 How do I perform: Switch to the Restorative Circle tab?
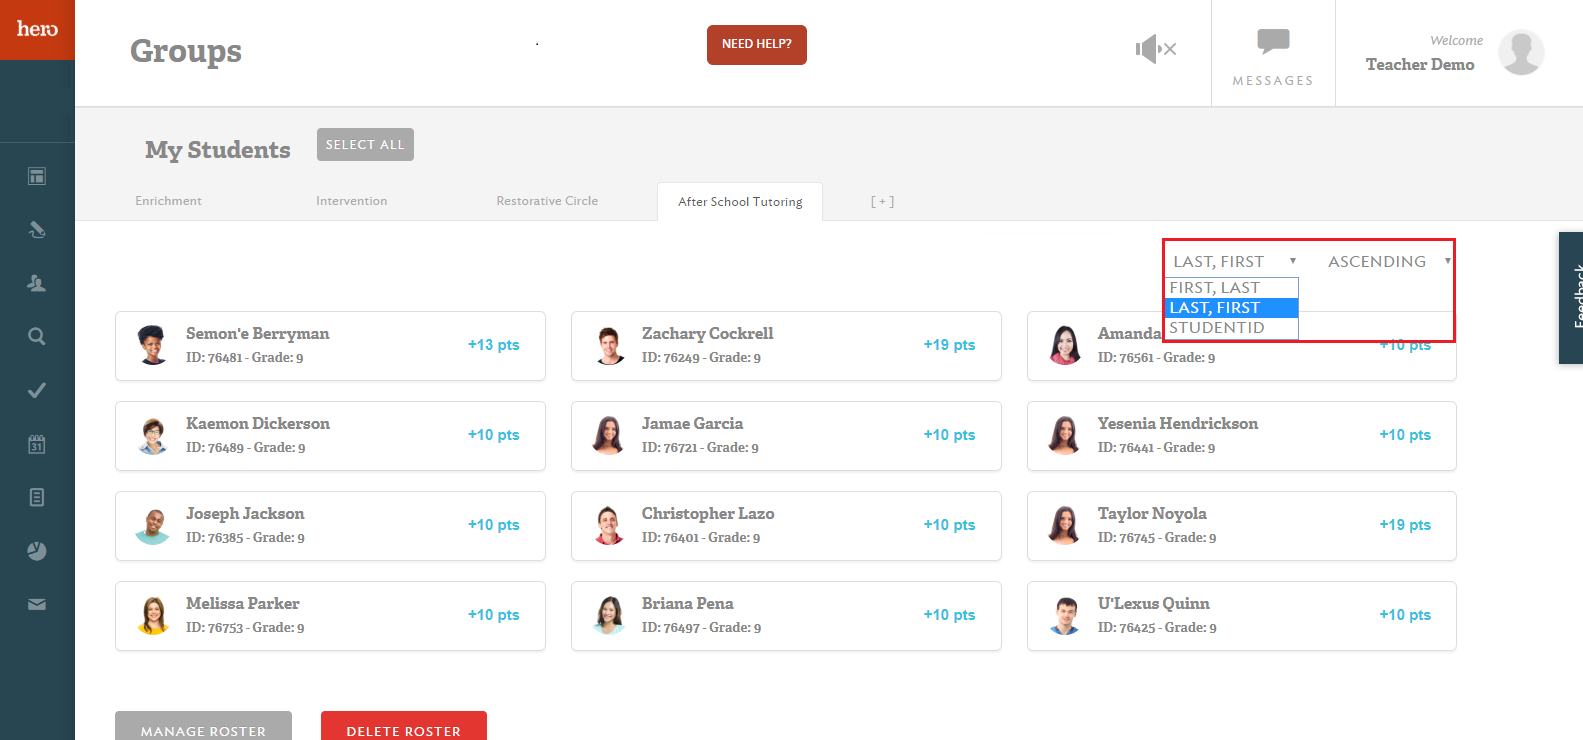point(547,201)
